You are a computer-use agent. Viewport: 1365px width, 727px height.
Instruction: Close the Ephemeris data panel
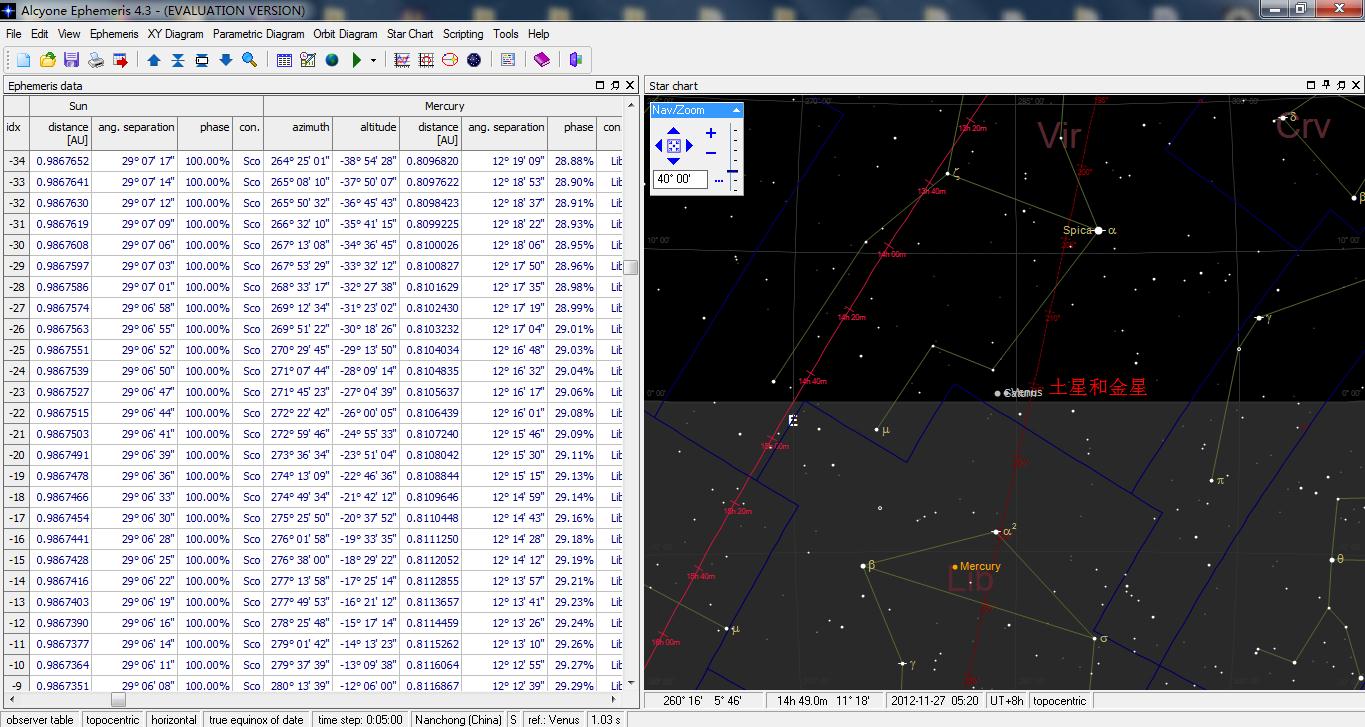tap(630, 85)
